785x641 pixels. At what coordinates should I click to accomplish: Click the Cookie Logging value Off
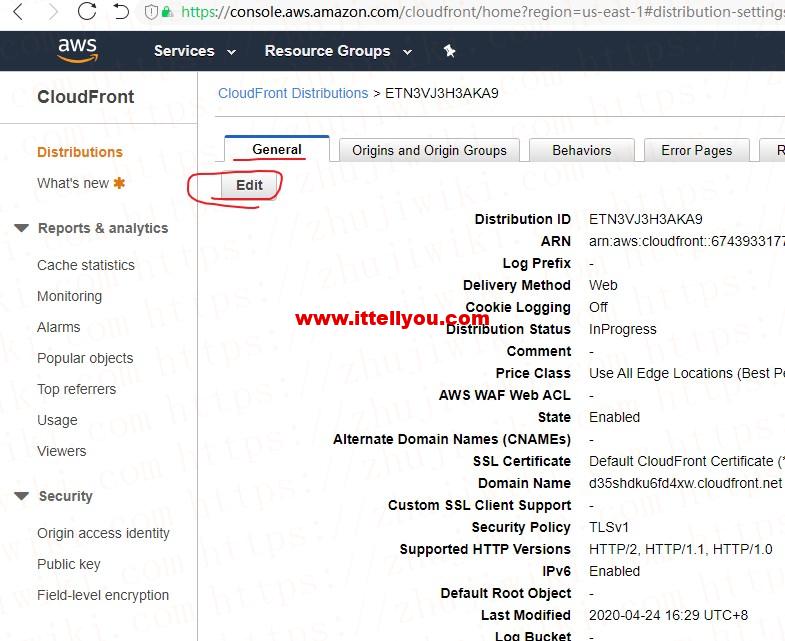pyautogui.click(x=598, y=307)
